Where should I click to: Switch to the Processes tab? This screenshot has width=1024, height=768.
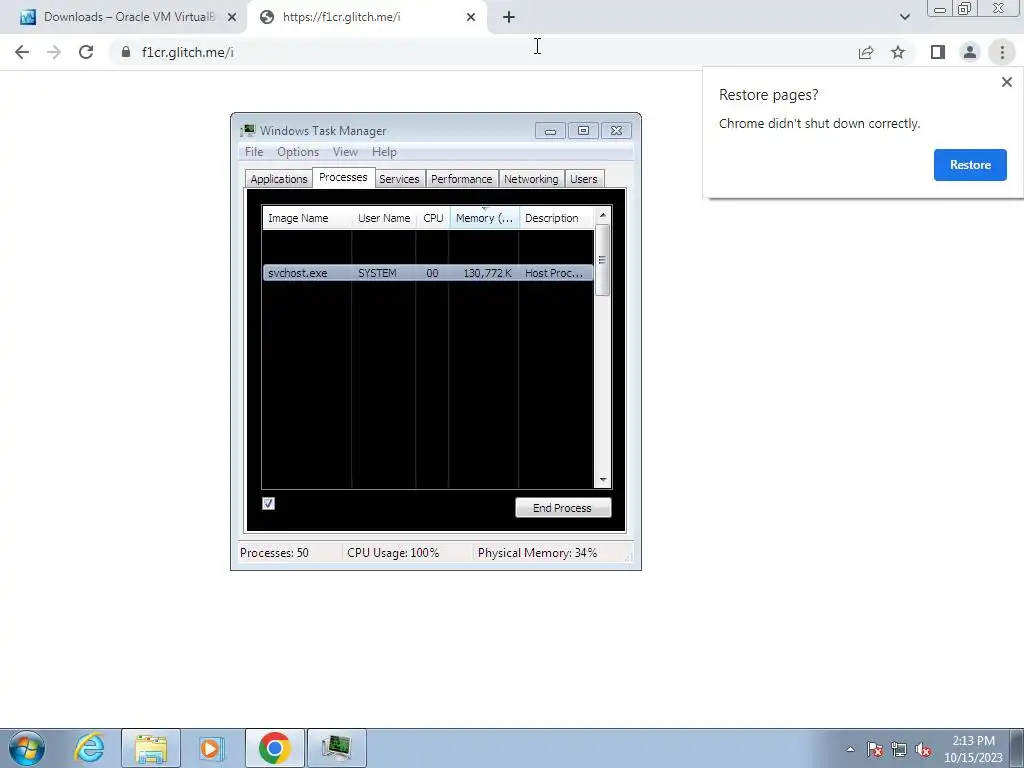(x=343, y=178)
